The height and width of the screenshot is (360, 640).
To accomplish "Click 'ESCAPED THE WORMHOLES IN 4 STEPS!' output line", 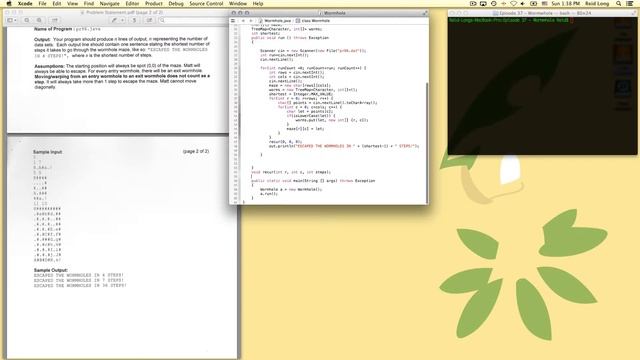I will coord(78,275).
